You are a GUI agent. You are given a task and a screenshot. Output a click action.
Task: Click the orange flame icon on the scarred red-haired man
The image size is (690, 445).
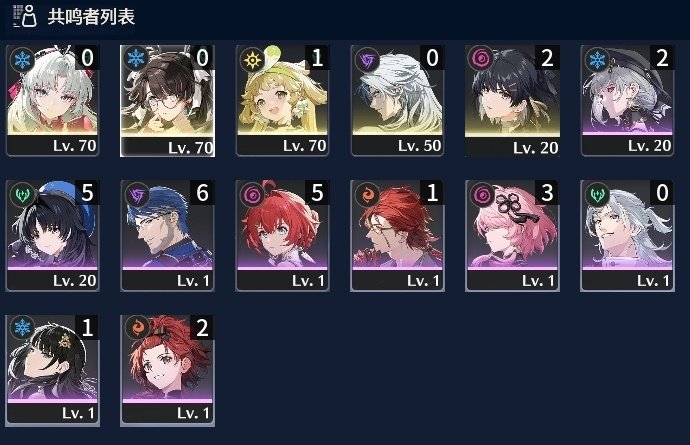pyautogui.click(x=367, y=194)
